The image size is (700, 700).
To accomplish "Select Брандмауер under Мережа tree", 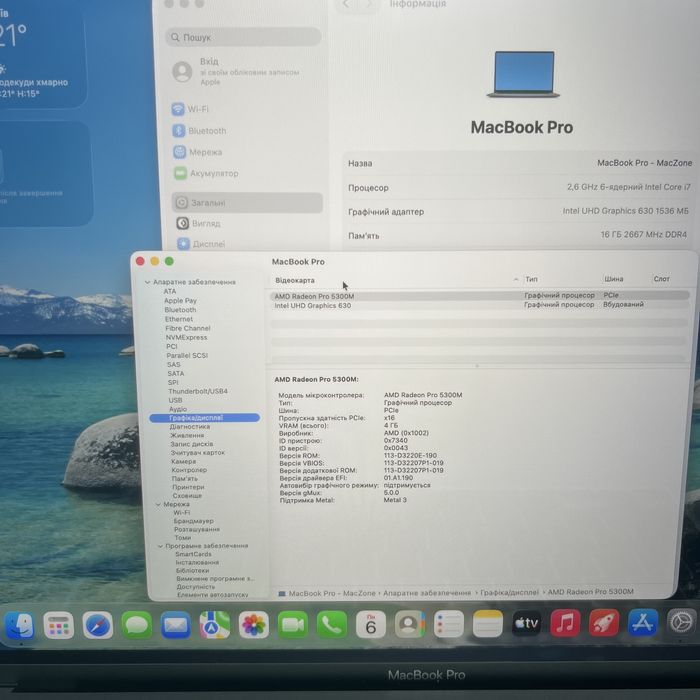I will point(194,521).
